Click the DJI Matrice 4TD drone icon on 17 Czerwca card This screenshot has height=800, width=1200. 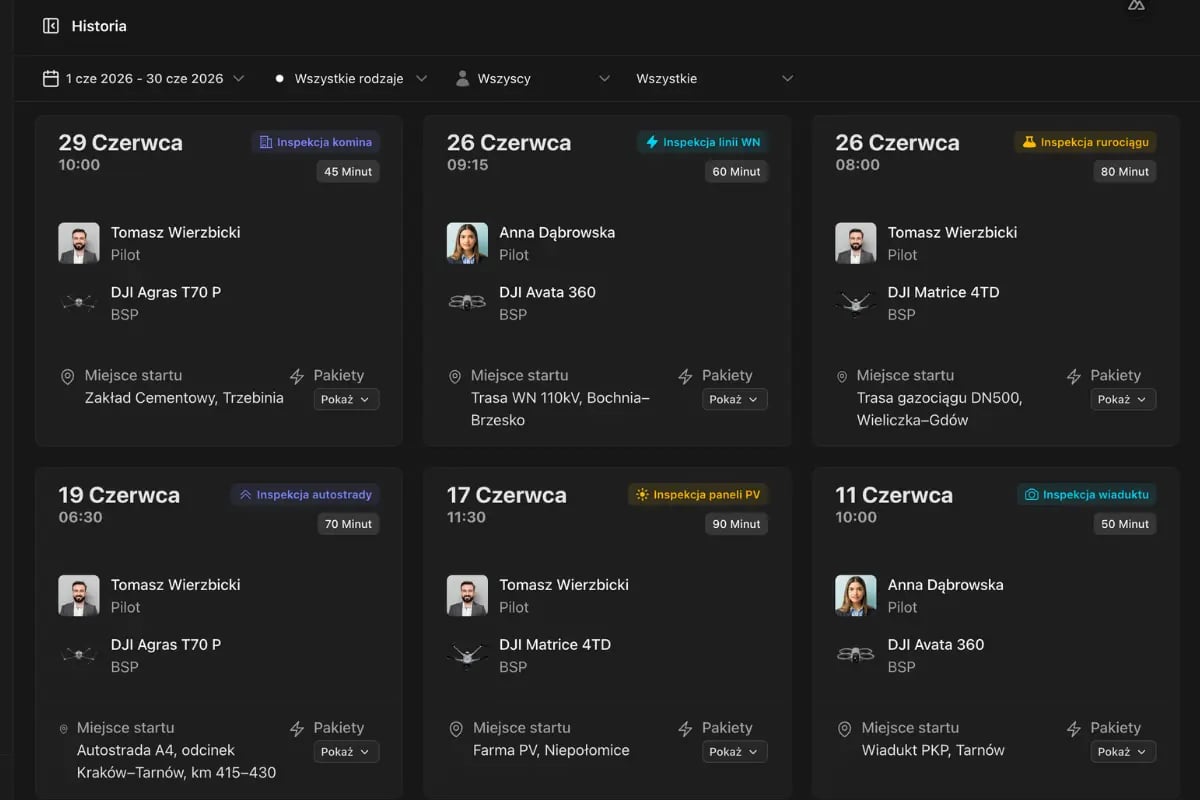467,655
